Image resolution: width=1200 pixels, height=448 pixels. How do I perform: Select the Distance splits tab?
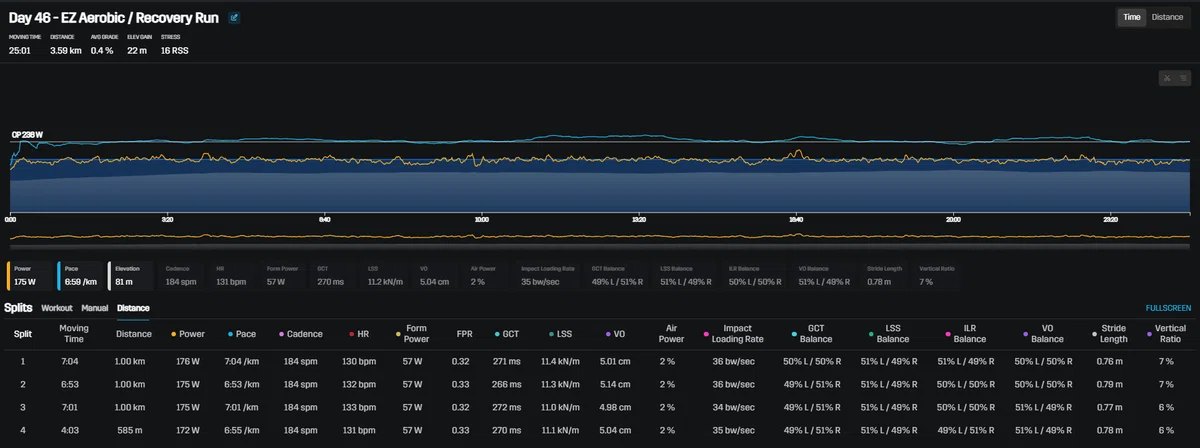(x=133, y=308)
